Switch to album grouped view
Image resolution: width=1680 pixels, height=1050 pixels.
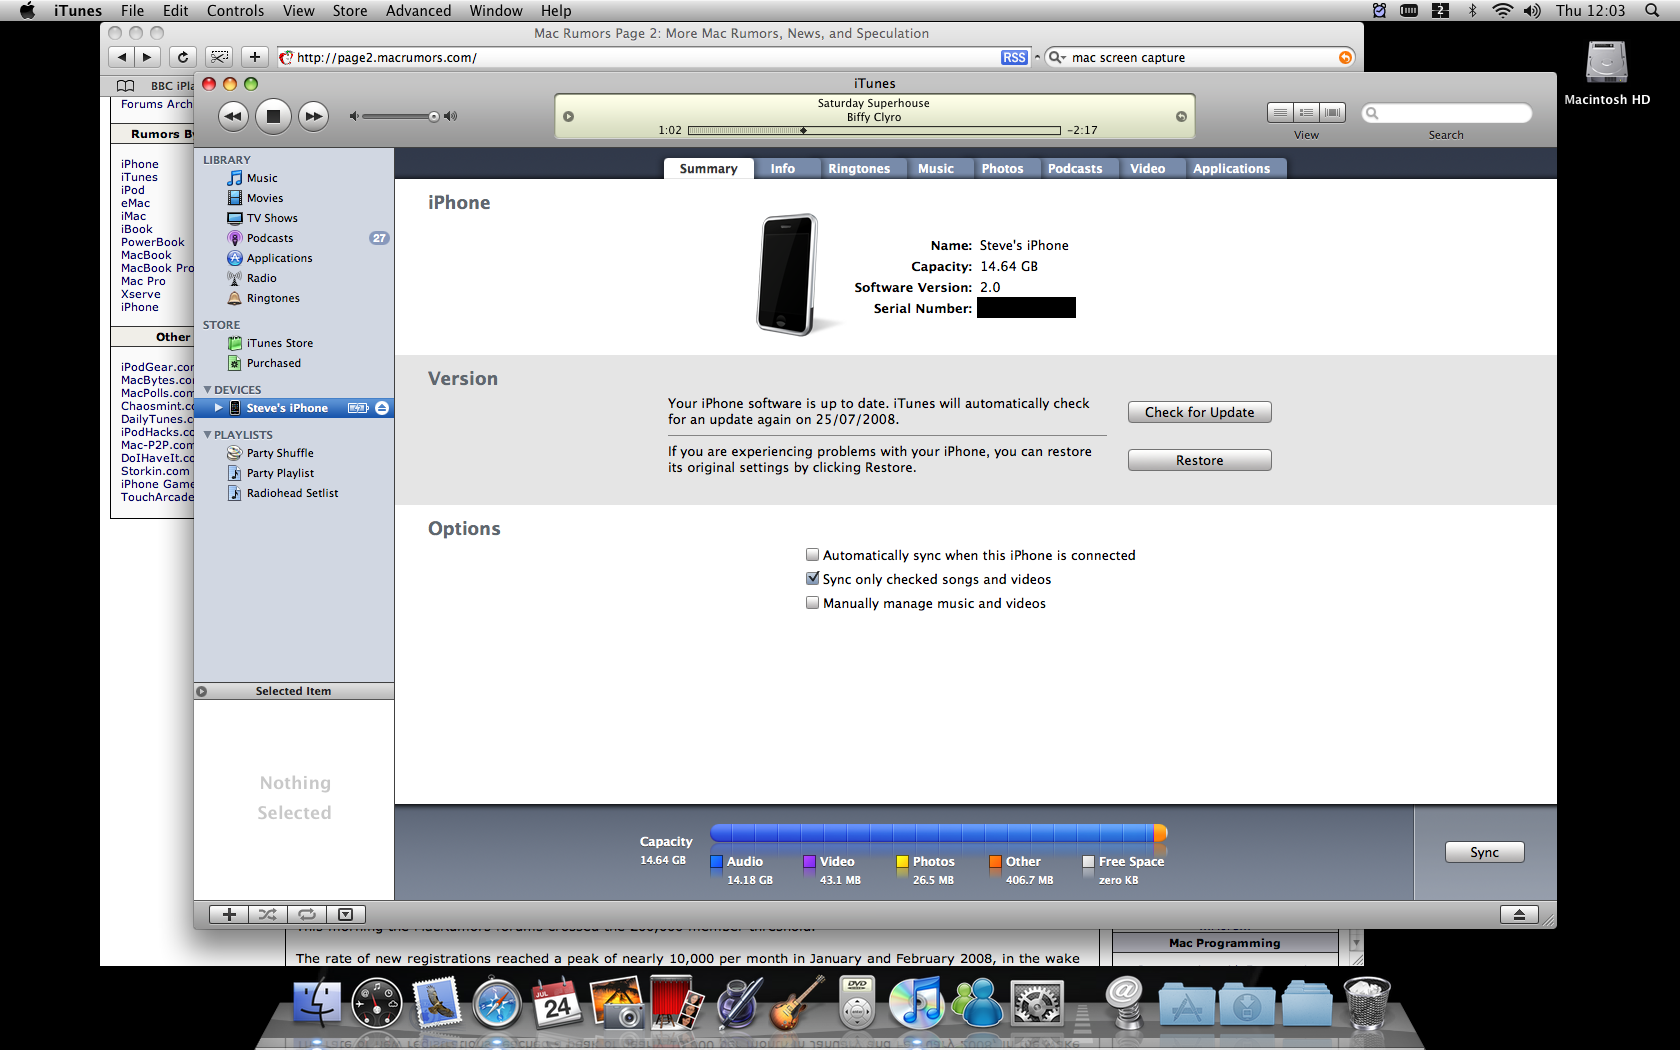(1306, 113)
